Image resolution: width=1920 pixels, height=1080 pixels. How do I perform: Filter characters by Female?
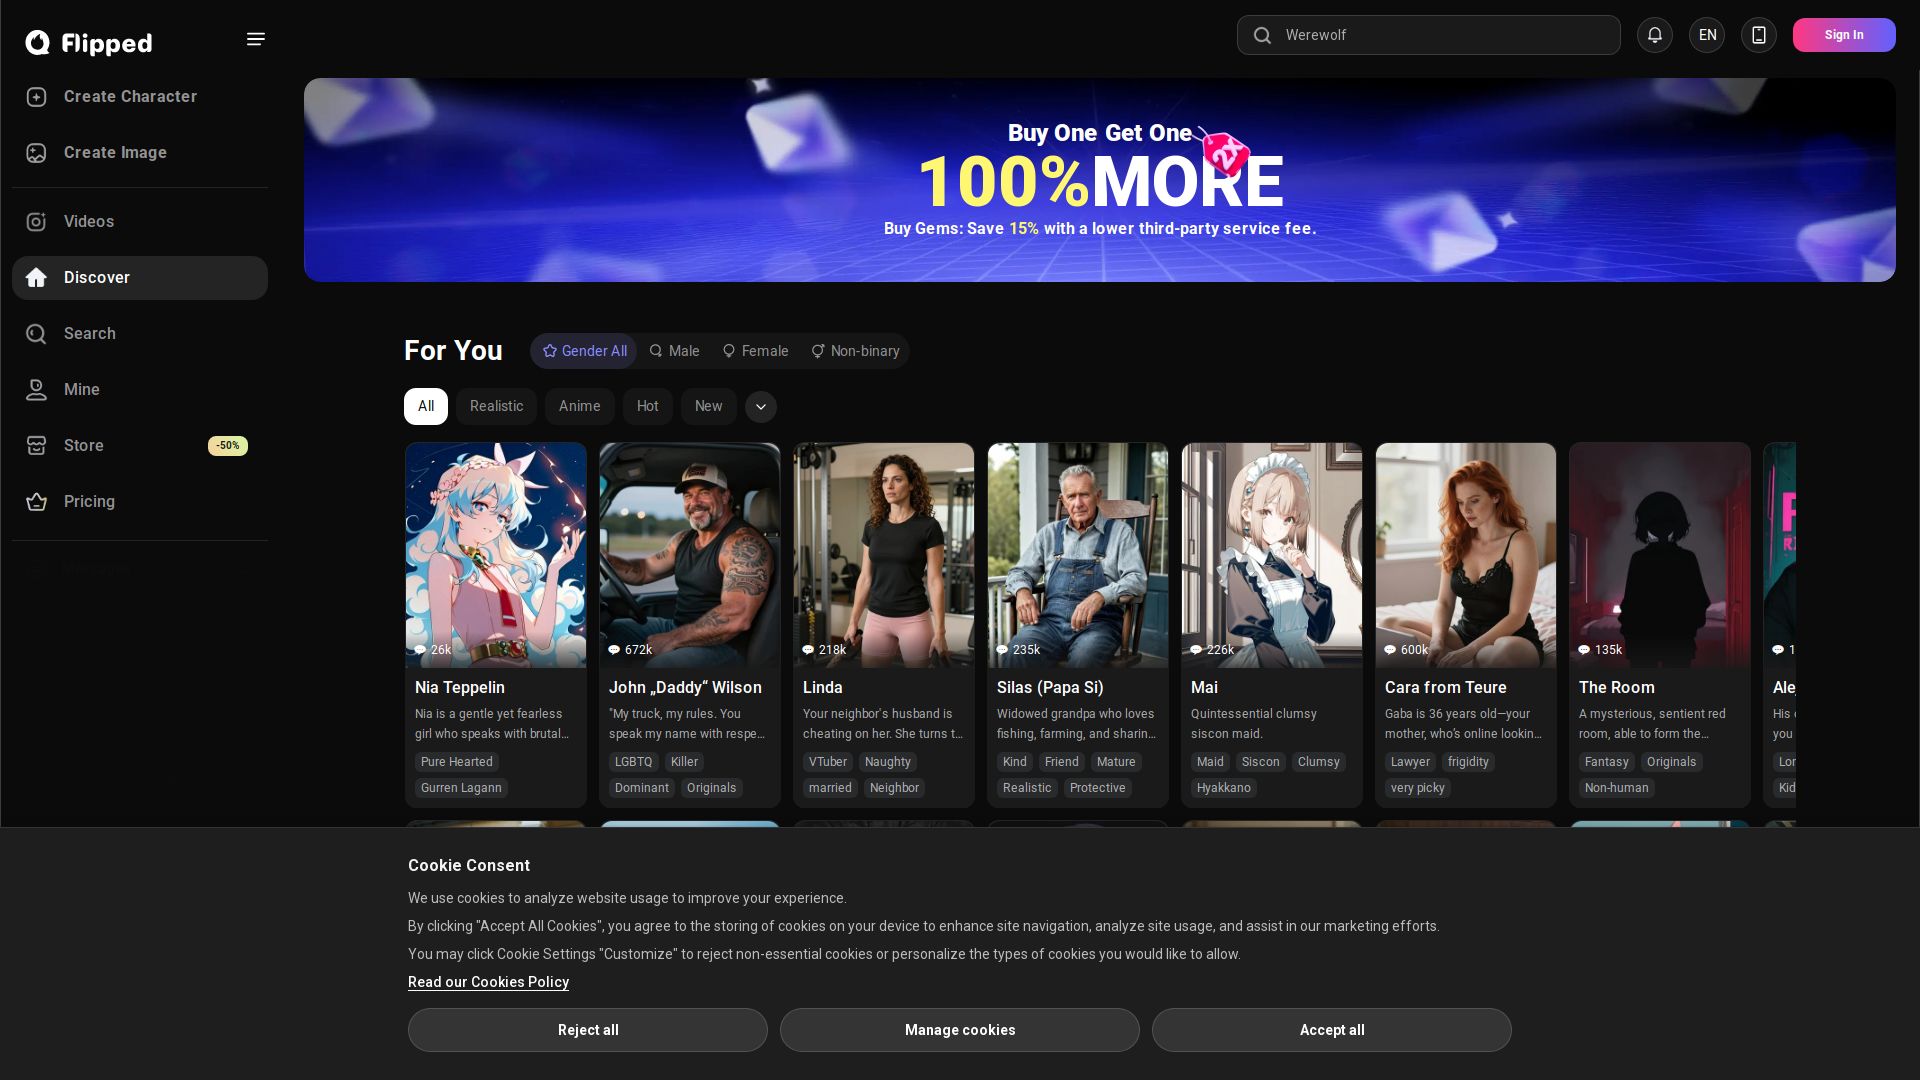click(x=755, y=351)
